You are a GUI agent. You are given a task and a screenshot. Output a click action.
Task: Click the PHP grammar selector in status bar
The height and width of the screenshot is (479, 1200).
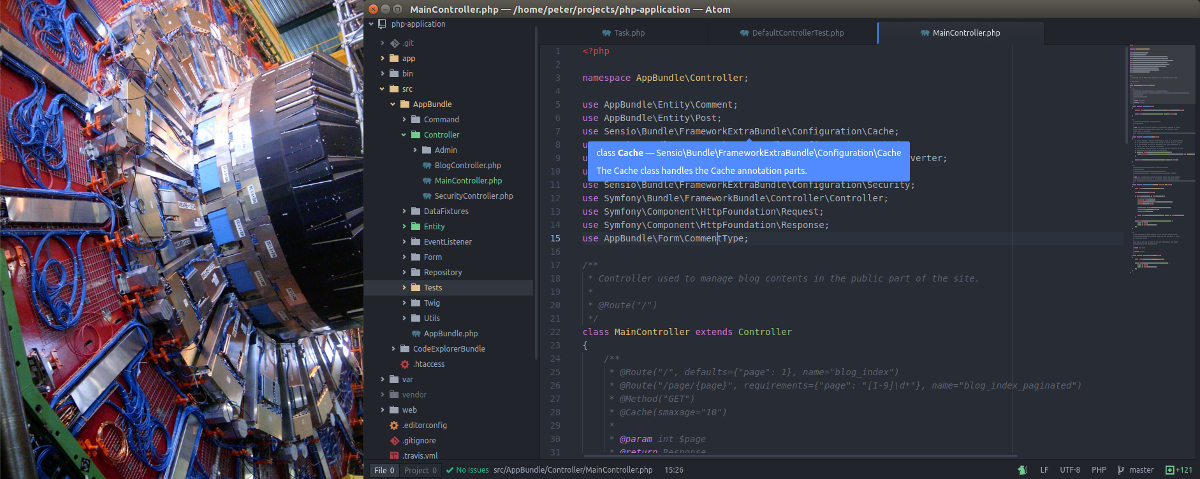(1098, 469)
